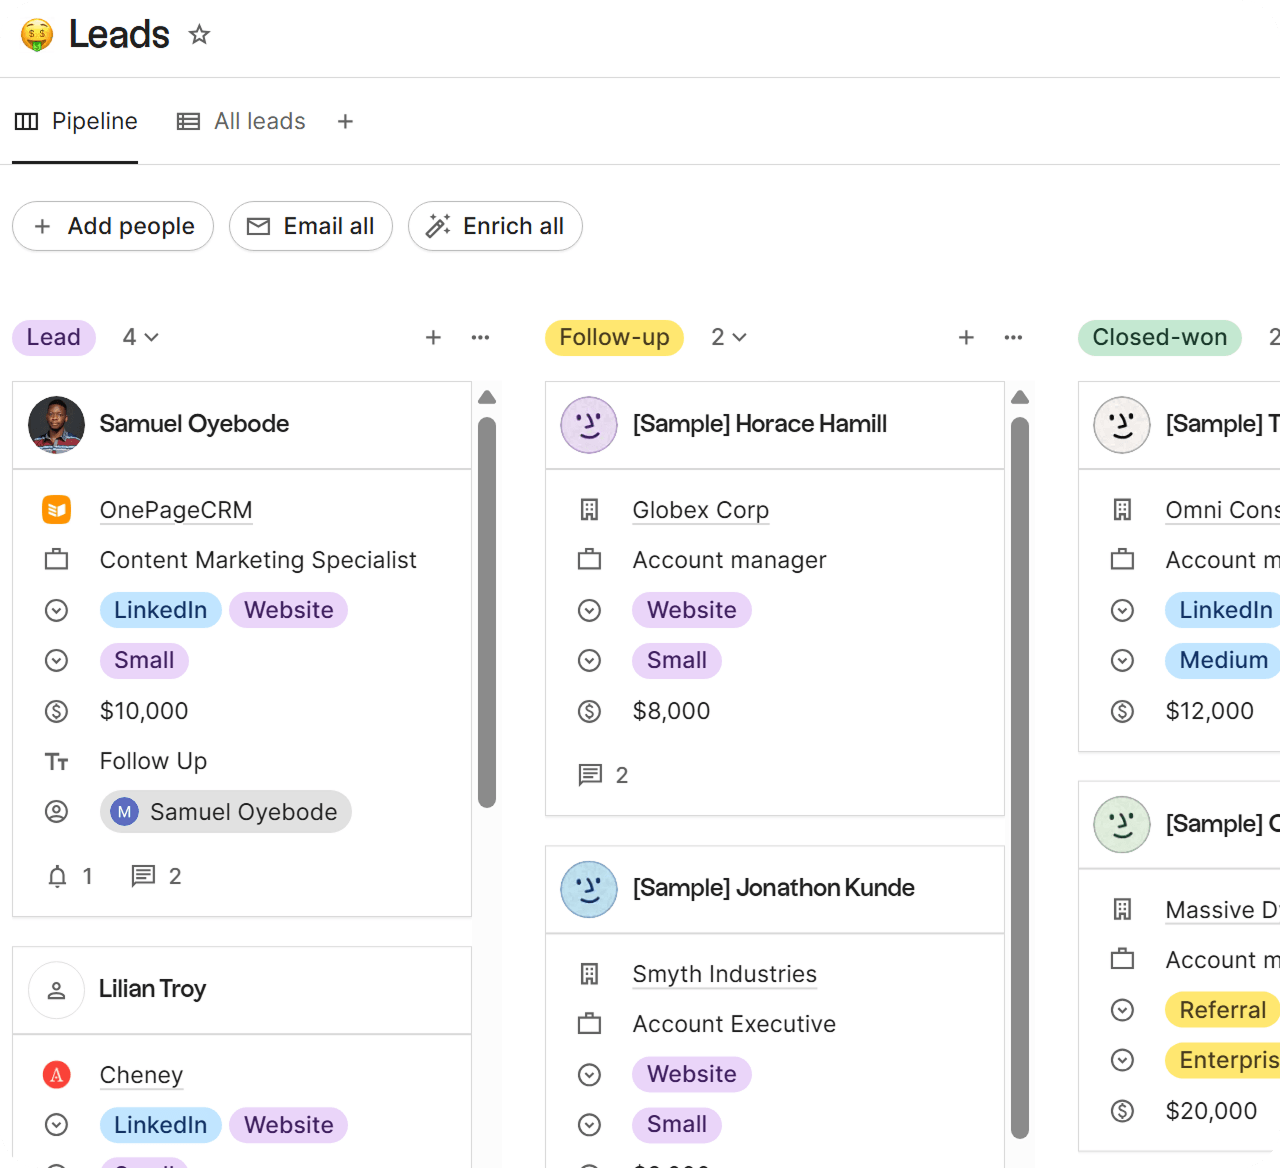Image resolution: width=1280 pixels, height=1168 pixels.
Task: Click building icon beside Omni Cons
Action: pos(1123,510)
